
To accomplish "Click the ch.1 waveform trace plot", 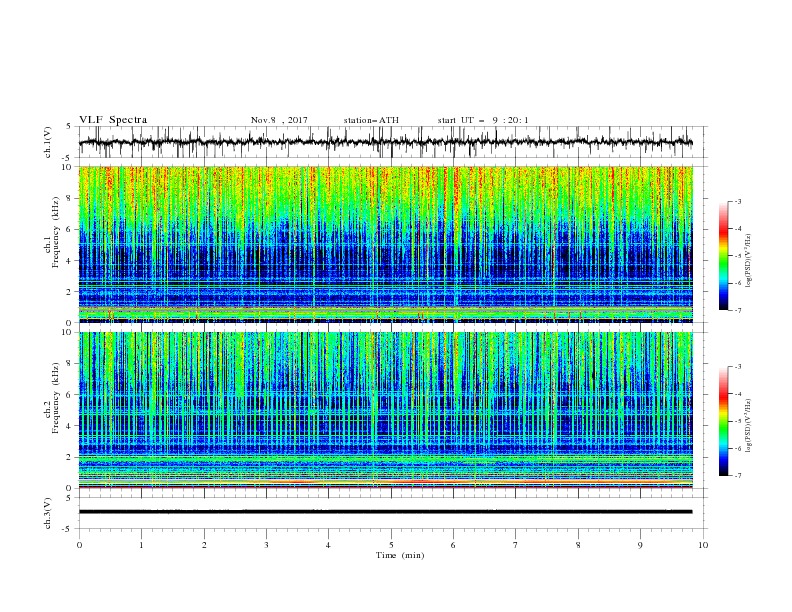I will [385, 142].
